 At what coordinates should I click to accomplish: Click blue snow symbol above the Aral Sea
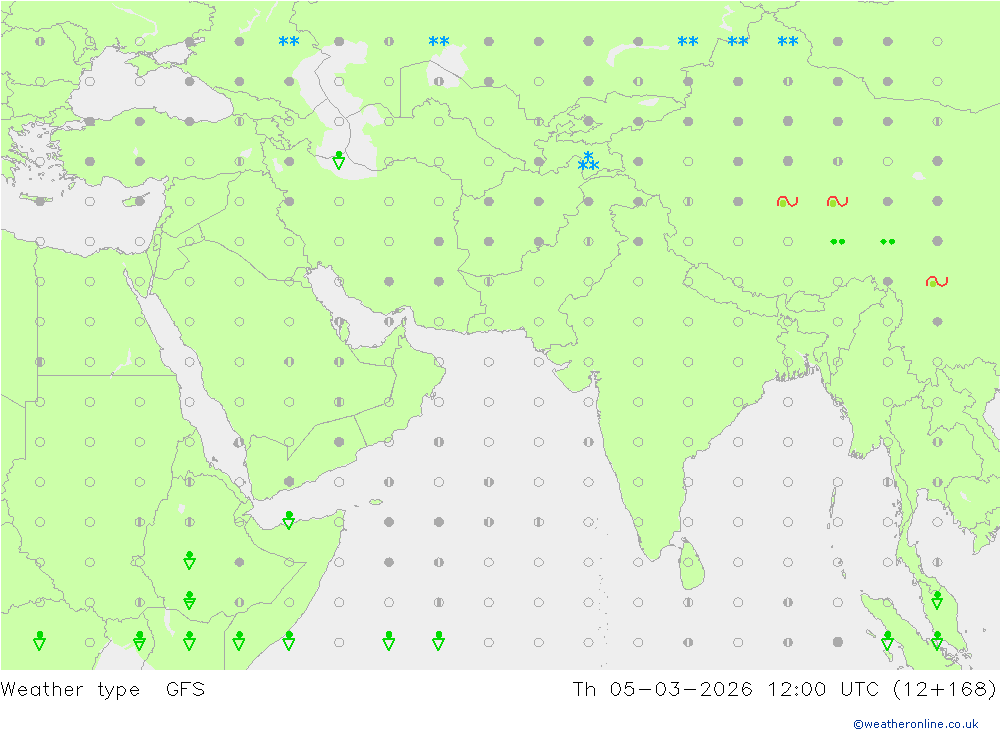pos(439,41)
